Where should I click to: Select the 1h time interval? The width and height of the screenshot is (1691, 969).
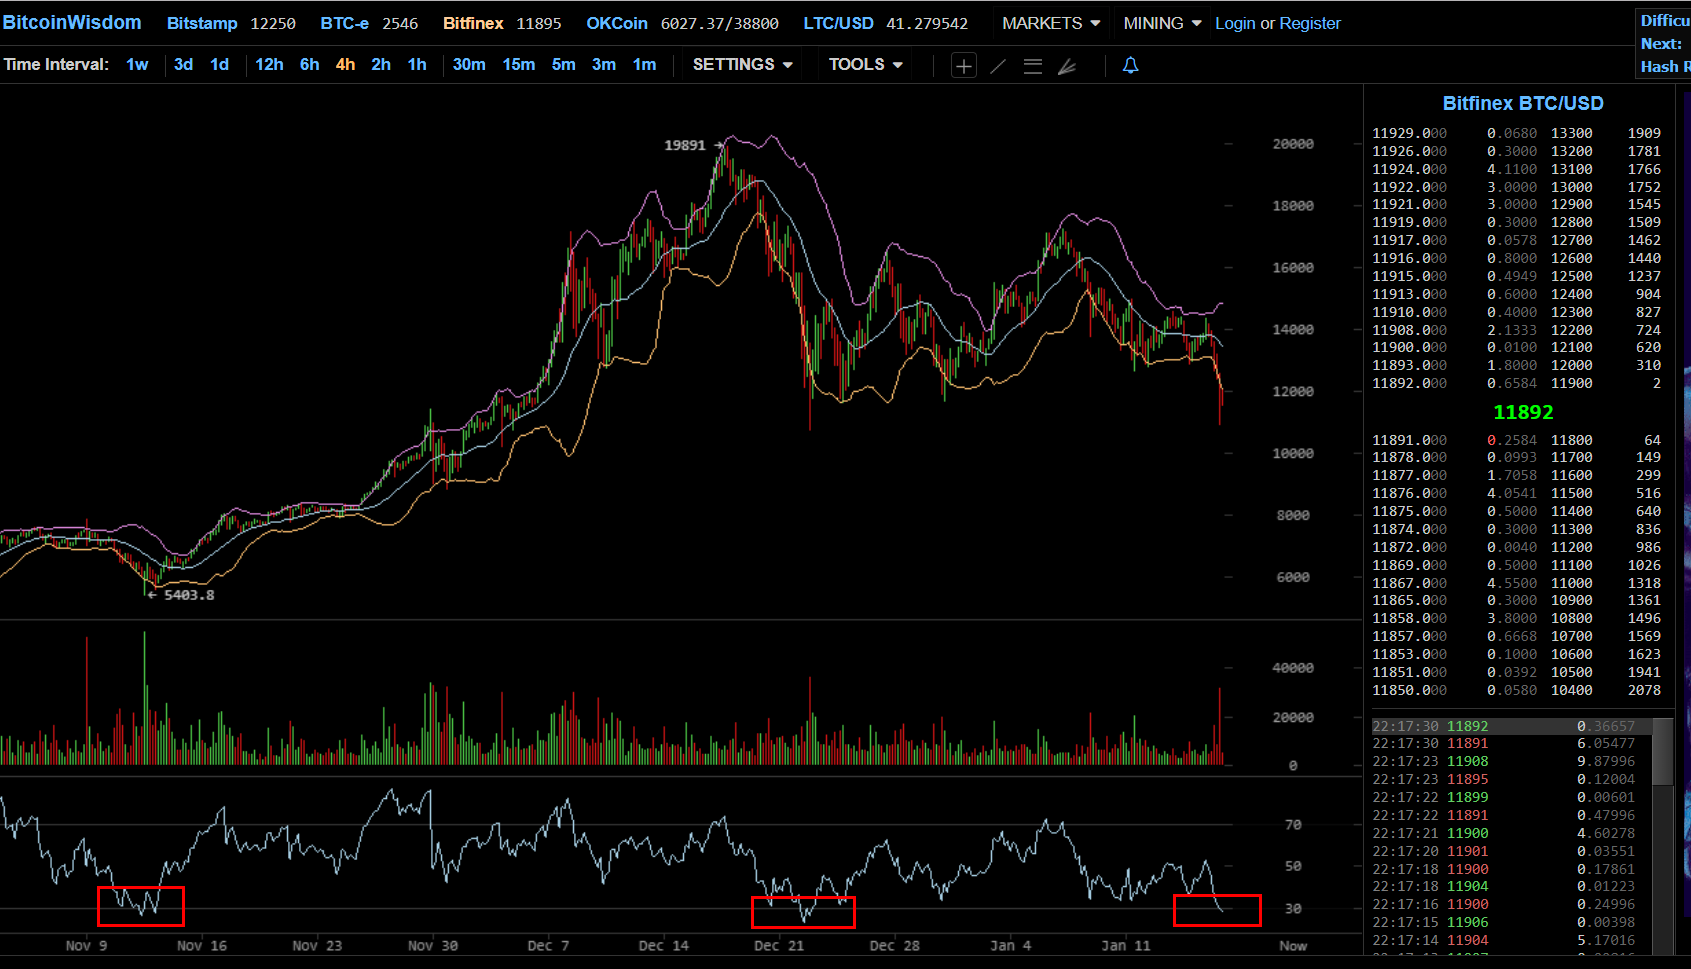(417, 64)
